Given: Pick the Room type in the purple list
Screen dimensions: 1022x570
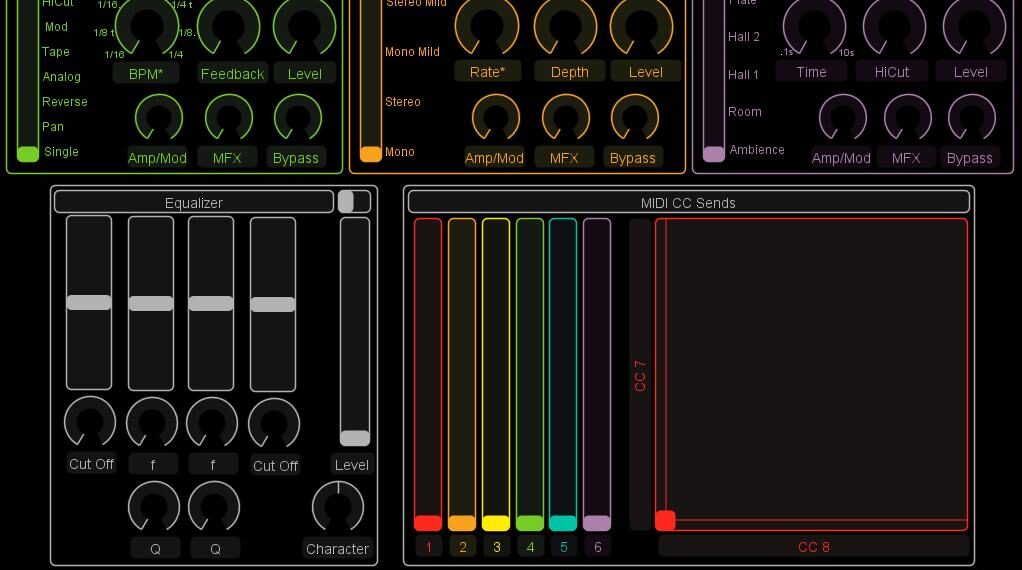Looking at the screenshot, I should tap(745, 112).
